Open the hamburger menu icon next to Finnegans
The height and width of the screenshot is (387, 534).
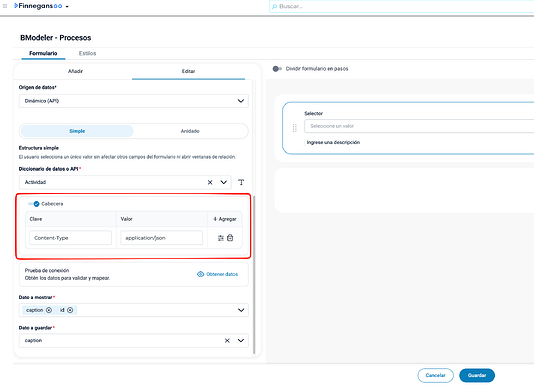5,6
